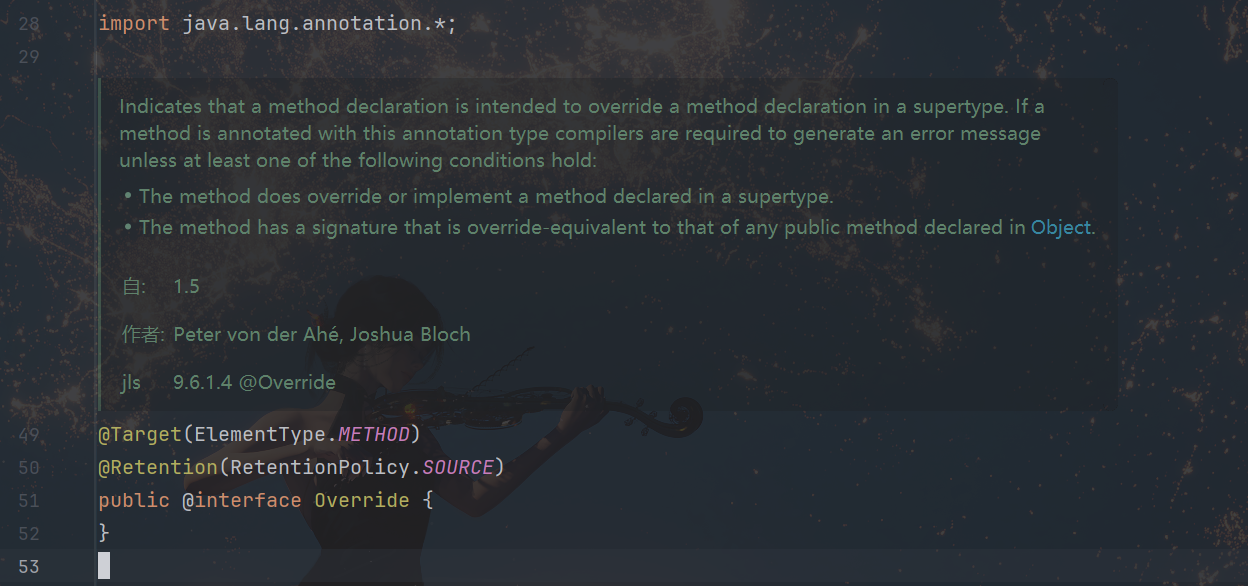
Task: Click the jls reference 9.6.1.4 @Override
Action: pyautogui.click(x=254, y=382)
